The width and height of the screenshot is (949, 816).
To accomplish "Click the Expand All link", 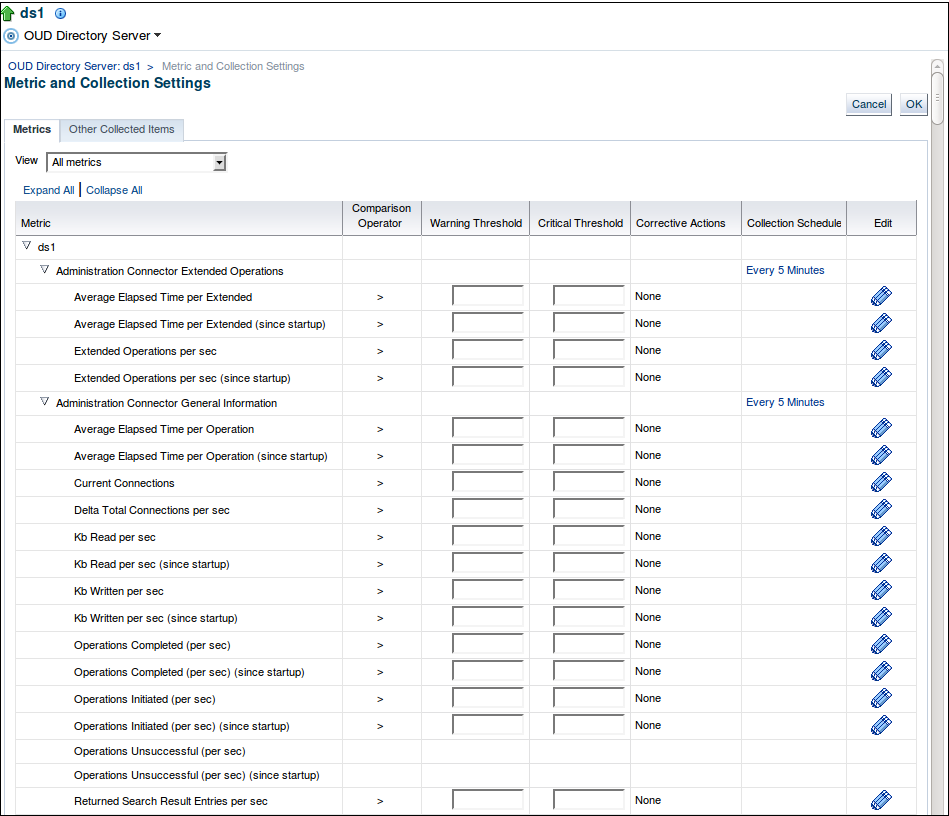I will click(48, 190).
